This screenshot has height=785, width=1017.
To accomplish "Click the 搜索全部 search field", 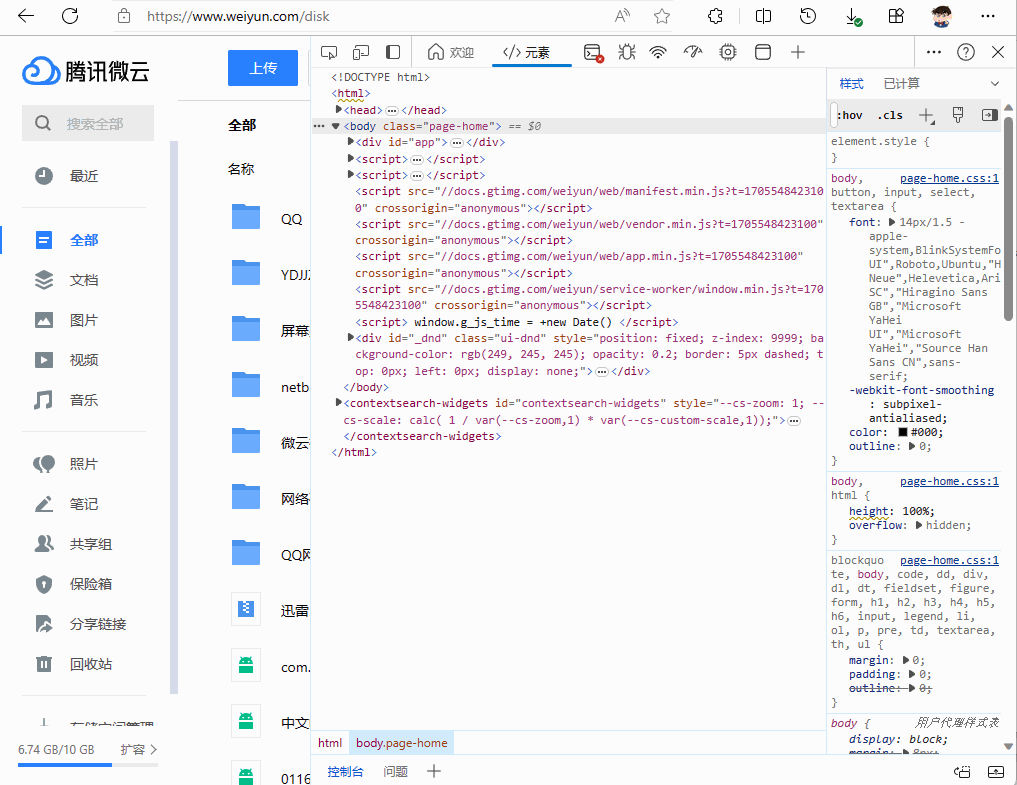I will tap(94, 124).
